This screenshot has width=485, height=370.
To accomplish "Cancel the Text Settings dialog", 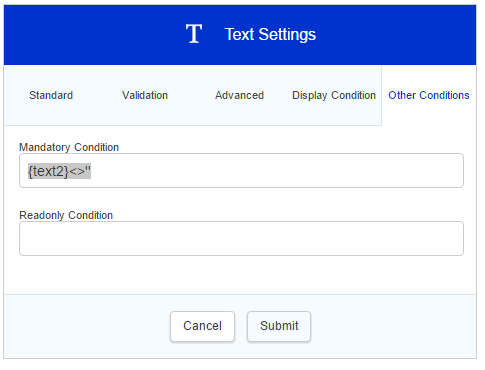I will [x=202, y=326].
